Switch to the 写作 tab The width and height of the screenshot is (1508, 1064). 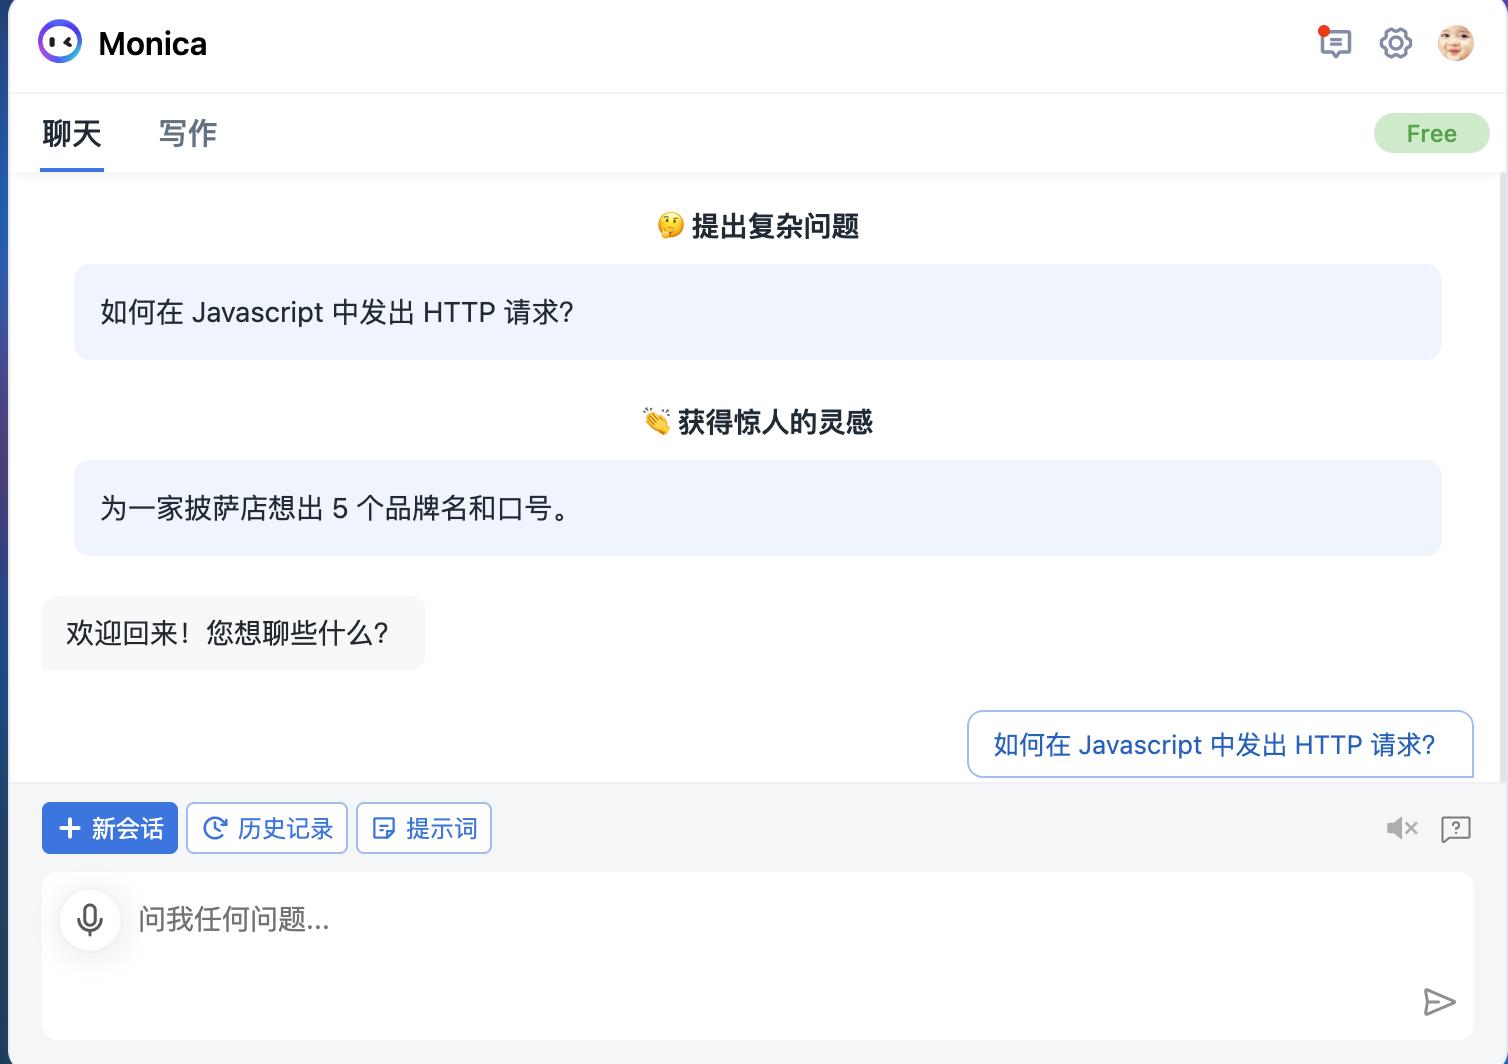(x=188, y=134)
